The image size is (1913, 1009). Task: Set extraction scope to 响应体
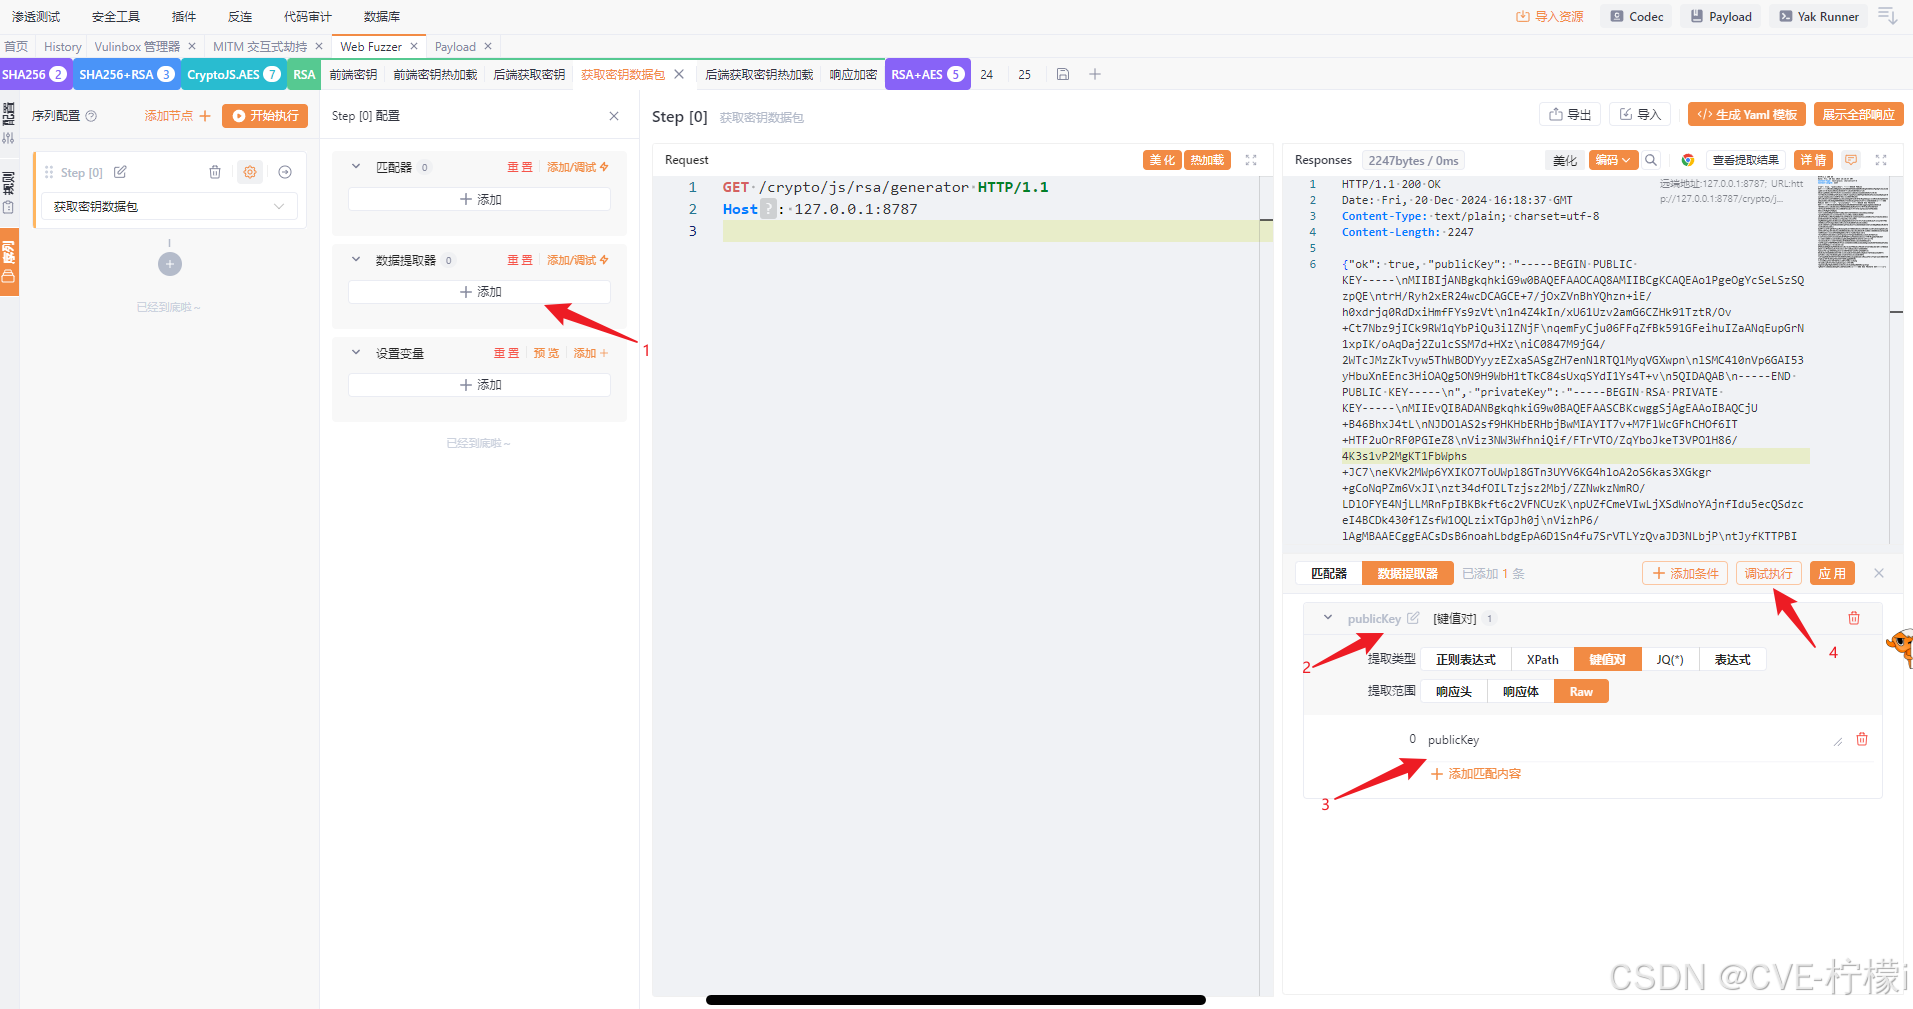coord(1520,692)
